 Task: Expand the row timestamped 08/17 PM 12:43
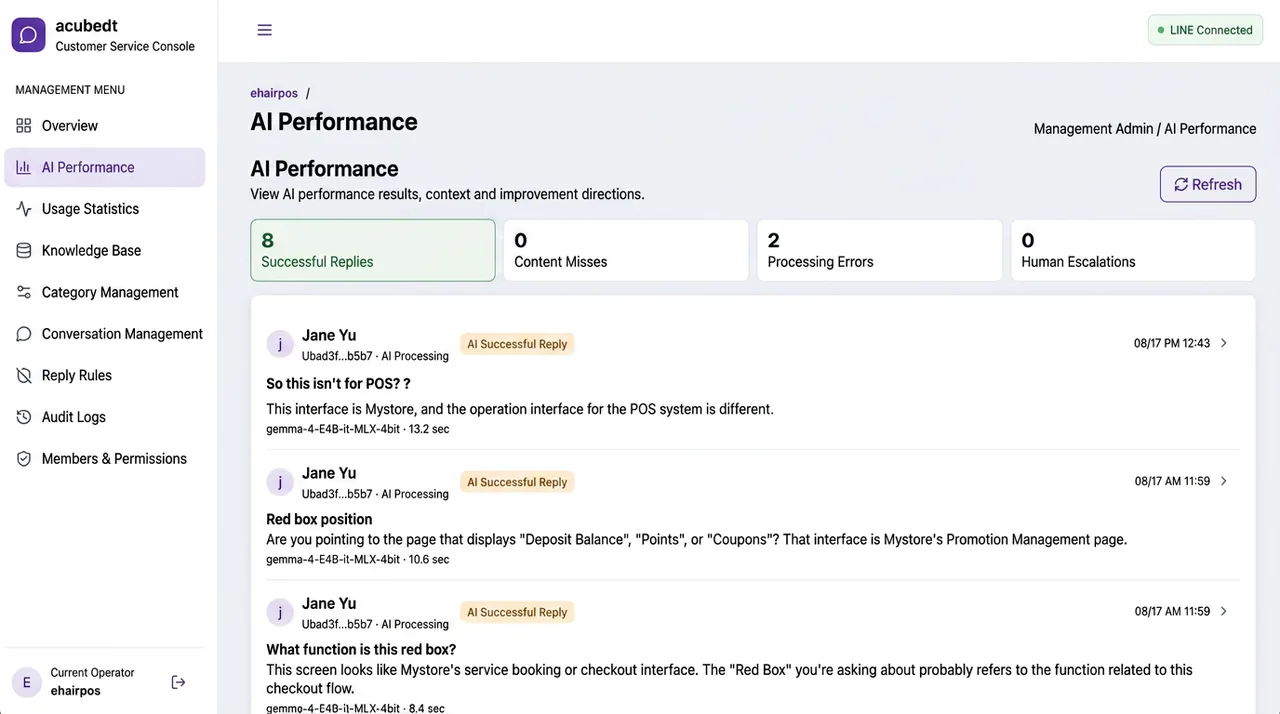click(x=1224, y=343)
